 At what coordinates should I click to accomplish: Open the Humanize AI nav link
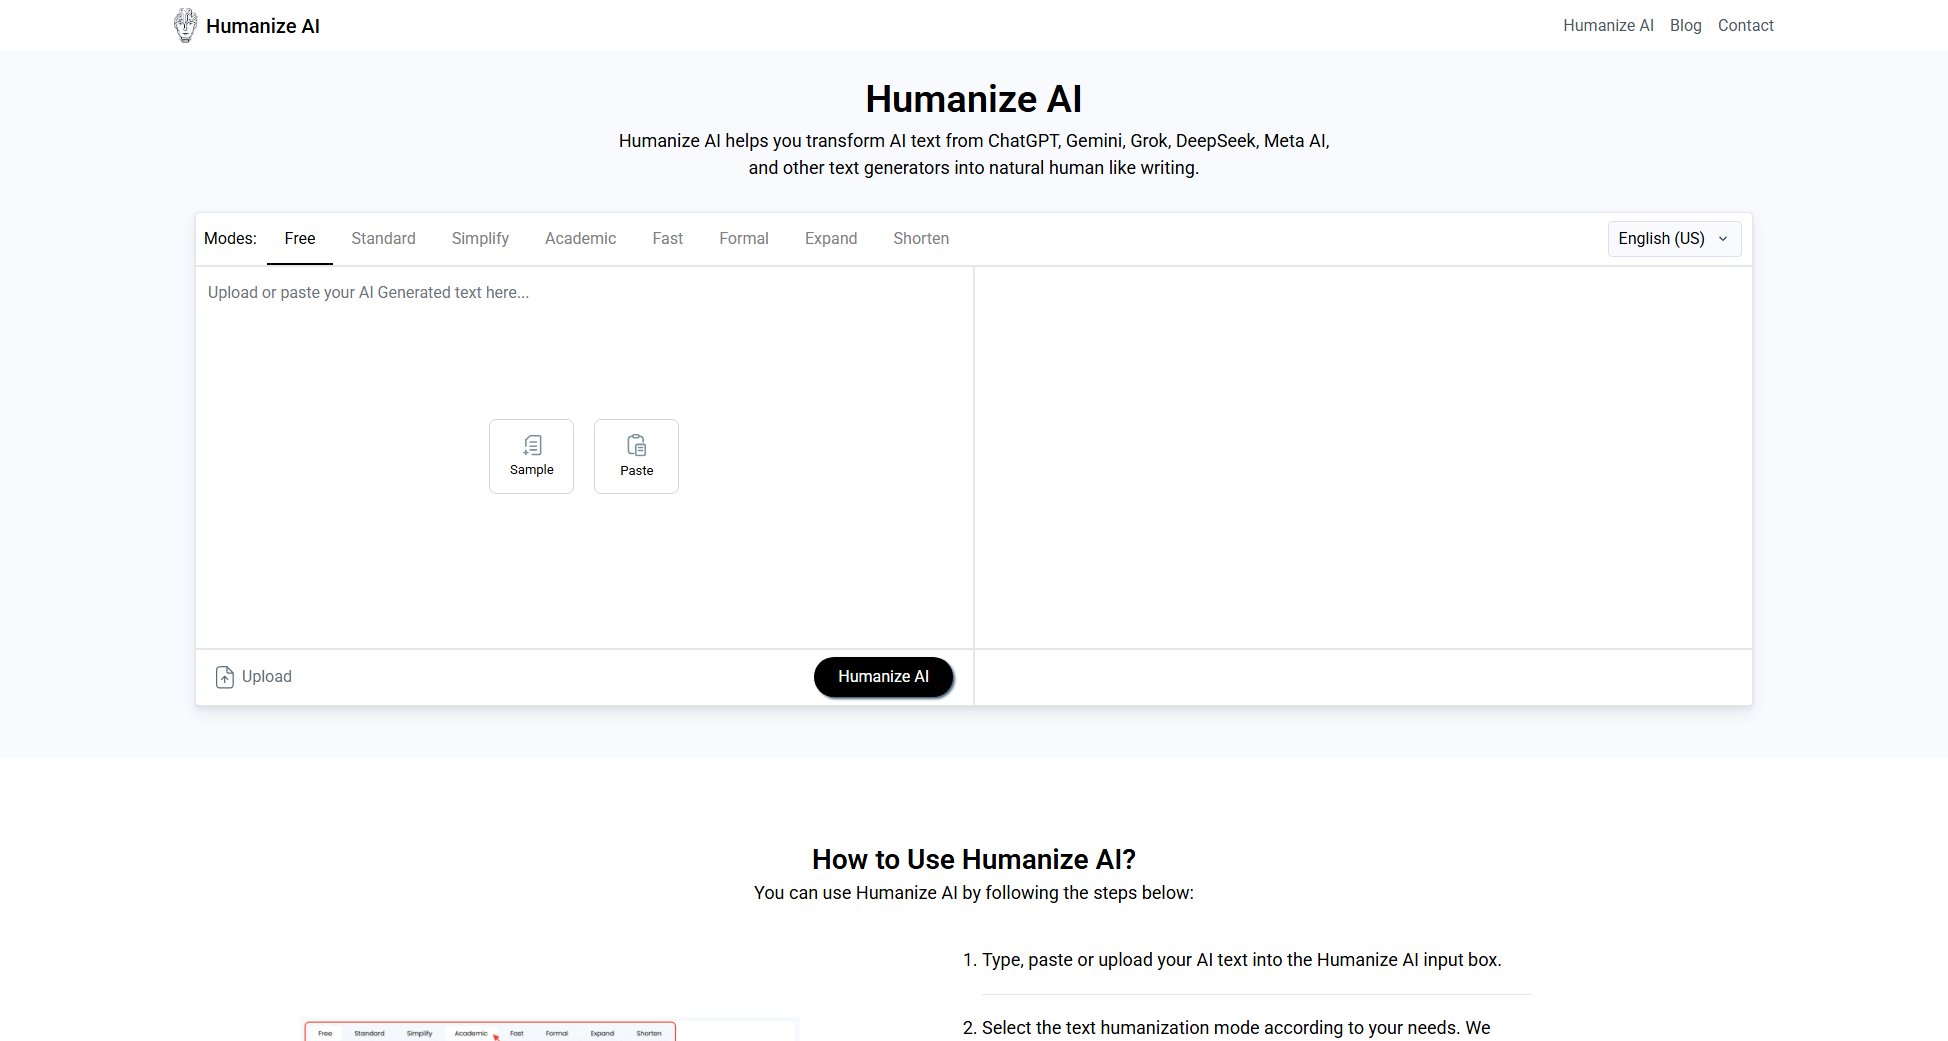(1608, 26)
